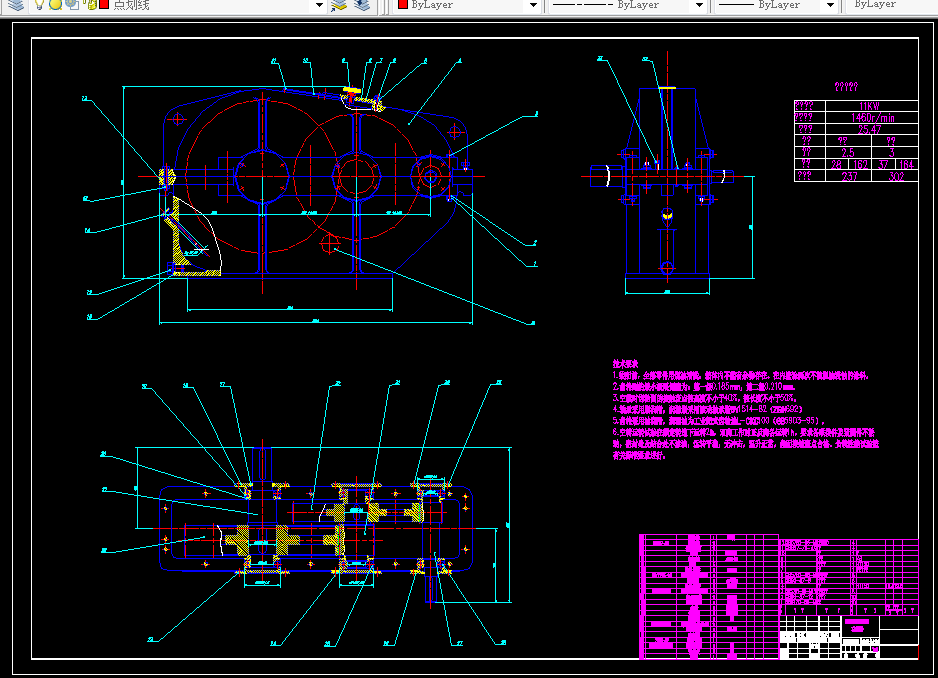Click the 184 cell in parameter table
The image size is (938, 678).
coord(906,164)
